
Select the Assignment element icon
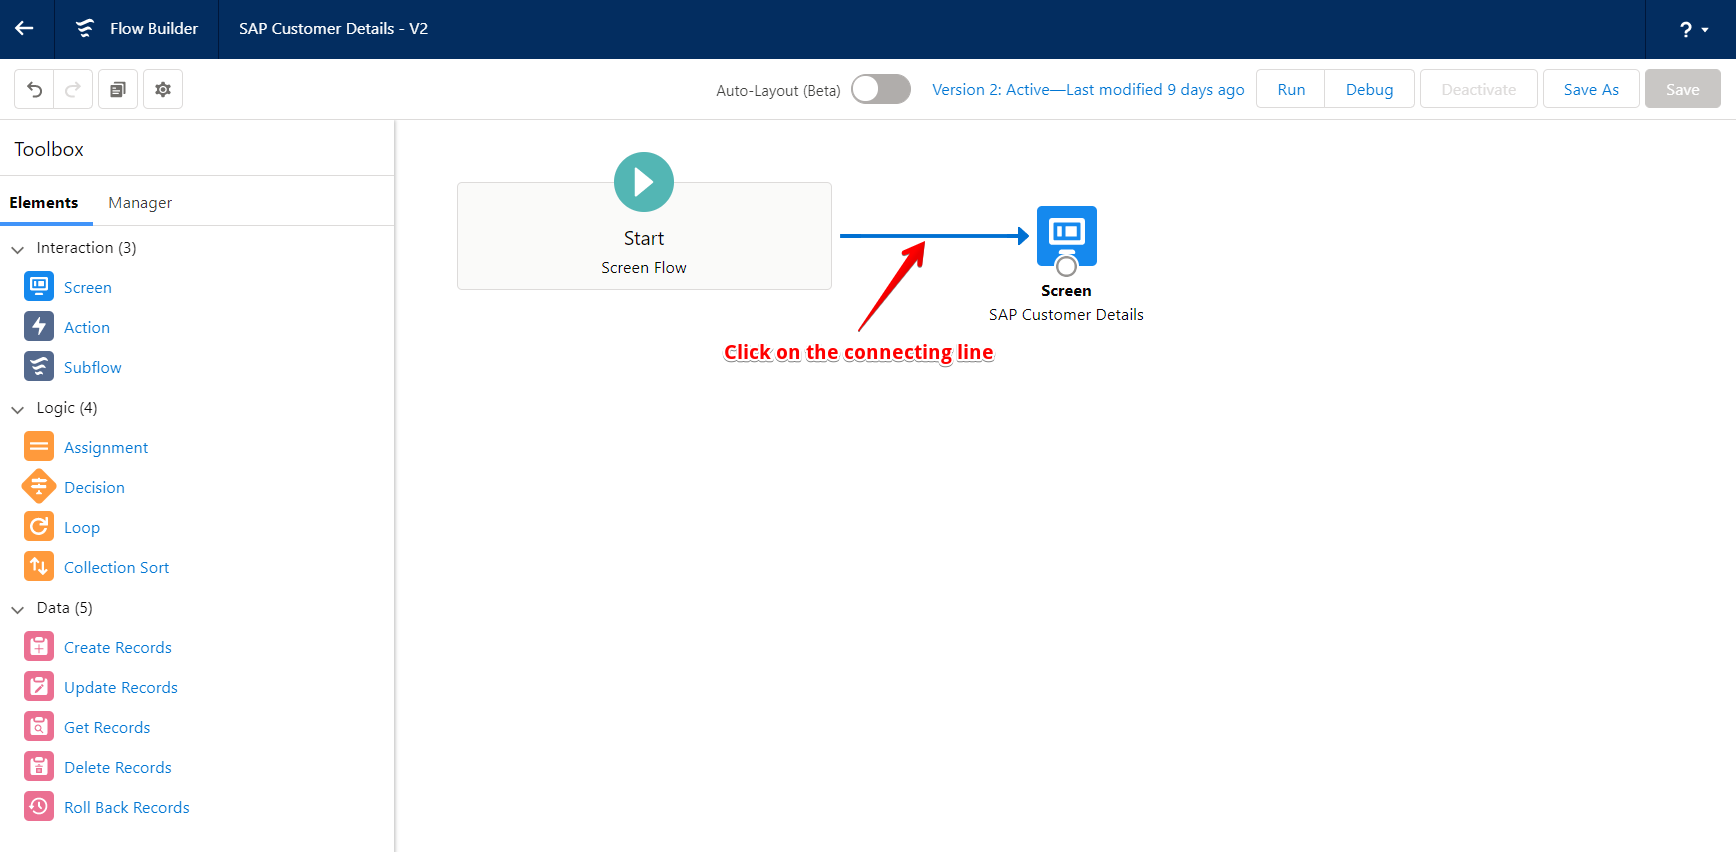(x=39, y=447)
